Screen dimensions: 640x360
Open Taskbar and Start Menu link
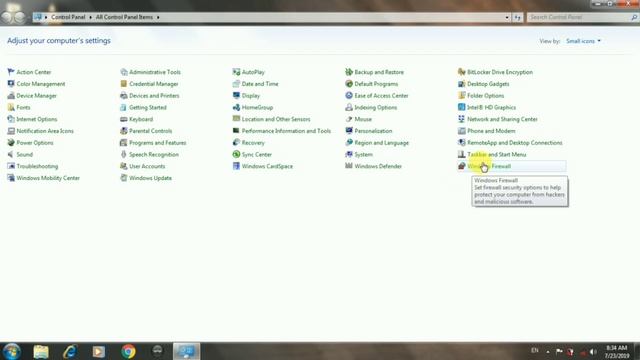point(497,154)
